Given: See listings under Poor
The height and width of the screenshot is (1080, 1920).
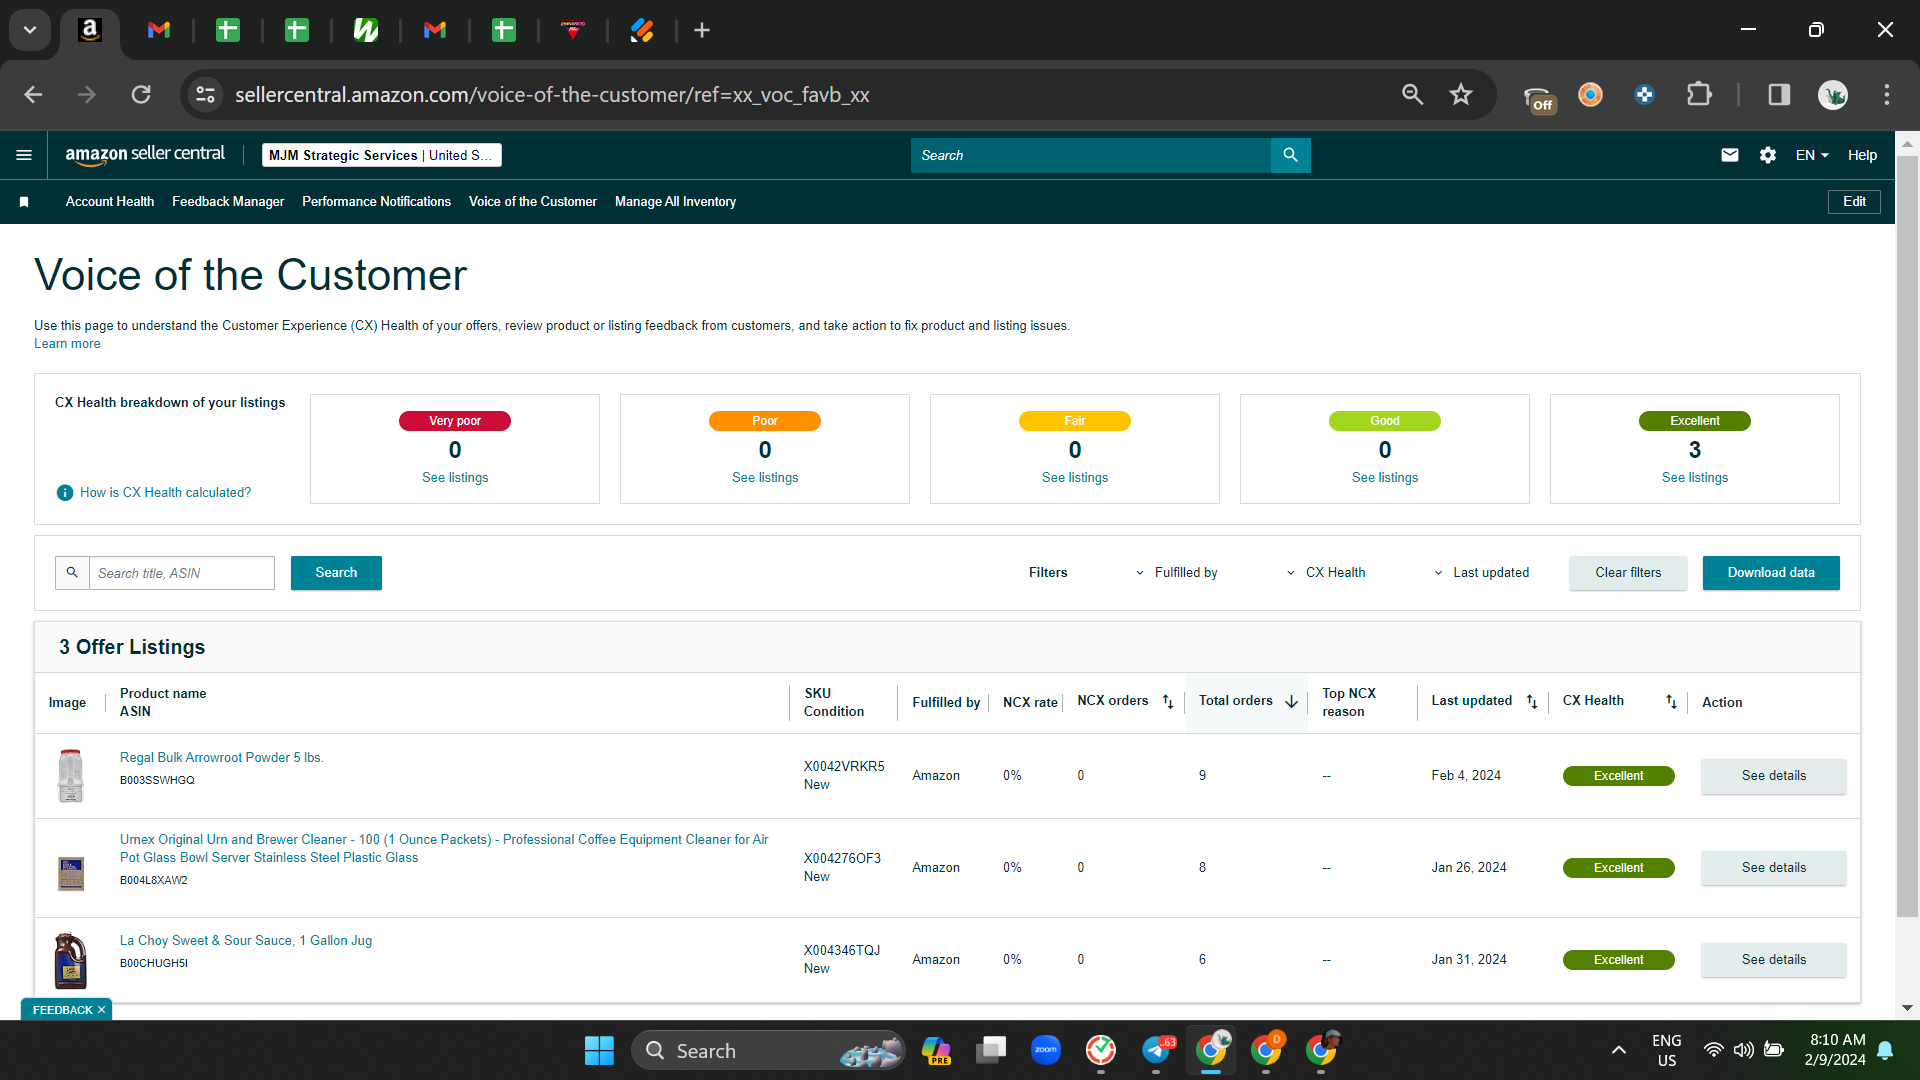Looking at the screenshot, I should click(x=765, y=478).
